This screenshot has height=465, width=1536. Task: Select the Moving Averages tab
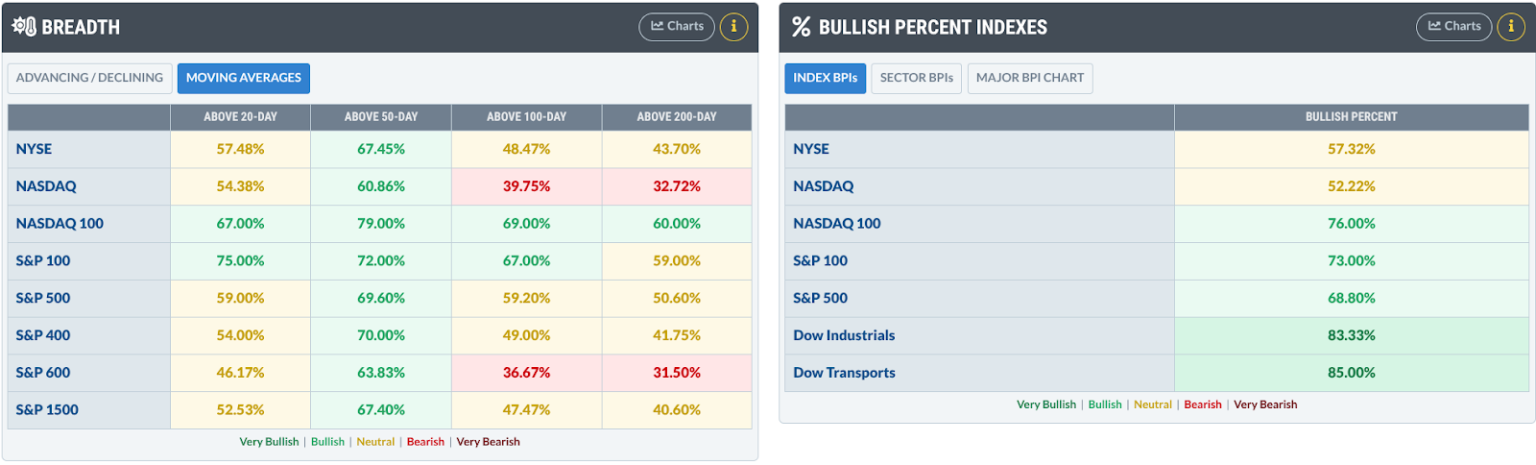[244, 78]
